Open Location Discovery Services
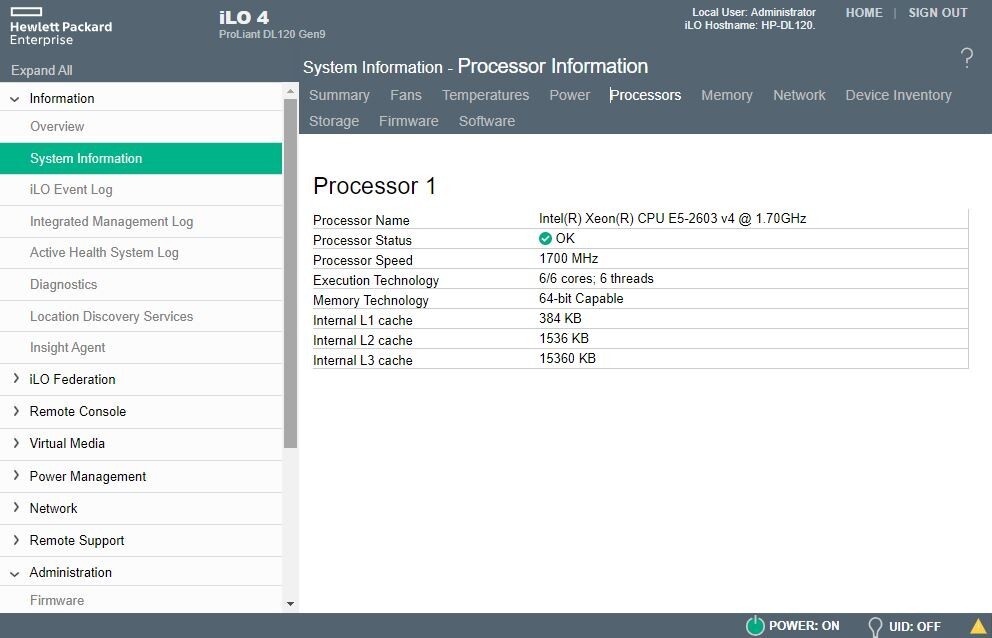 click(140, 316)
